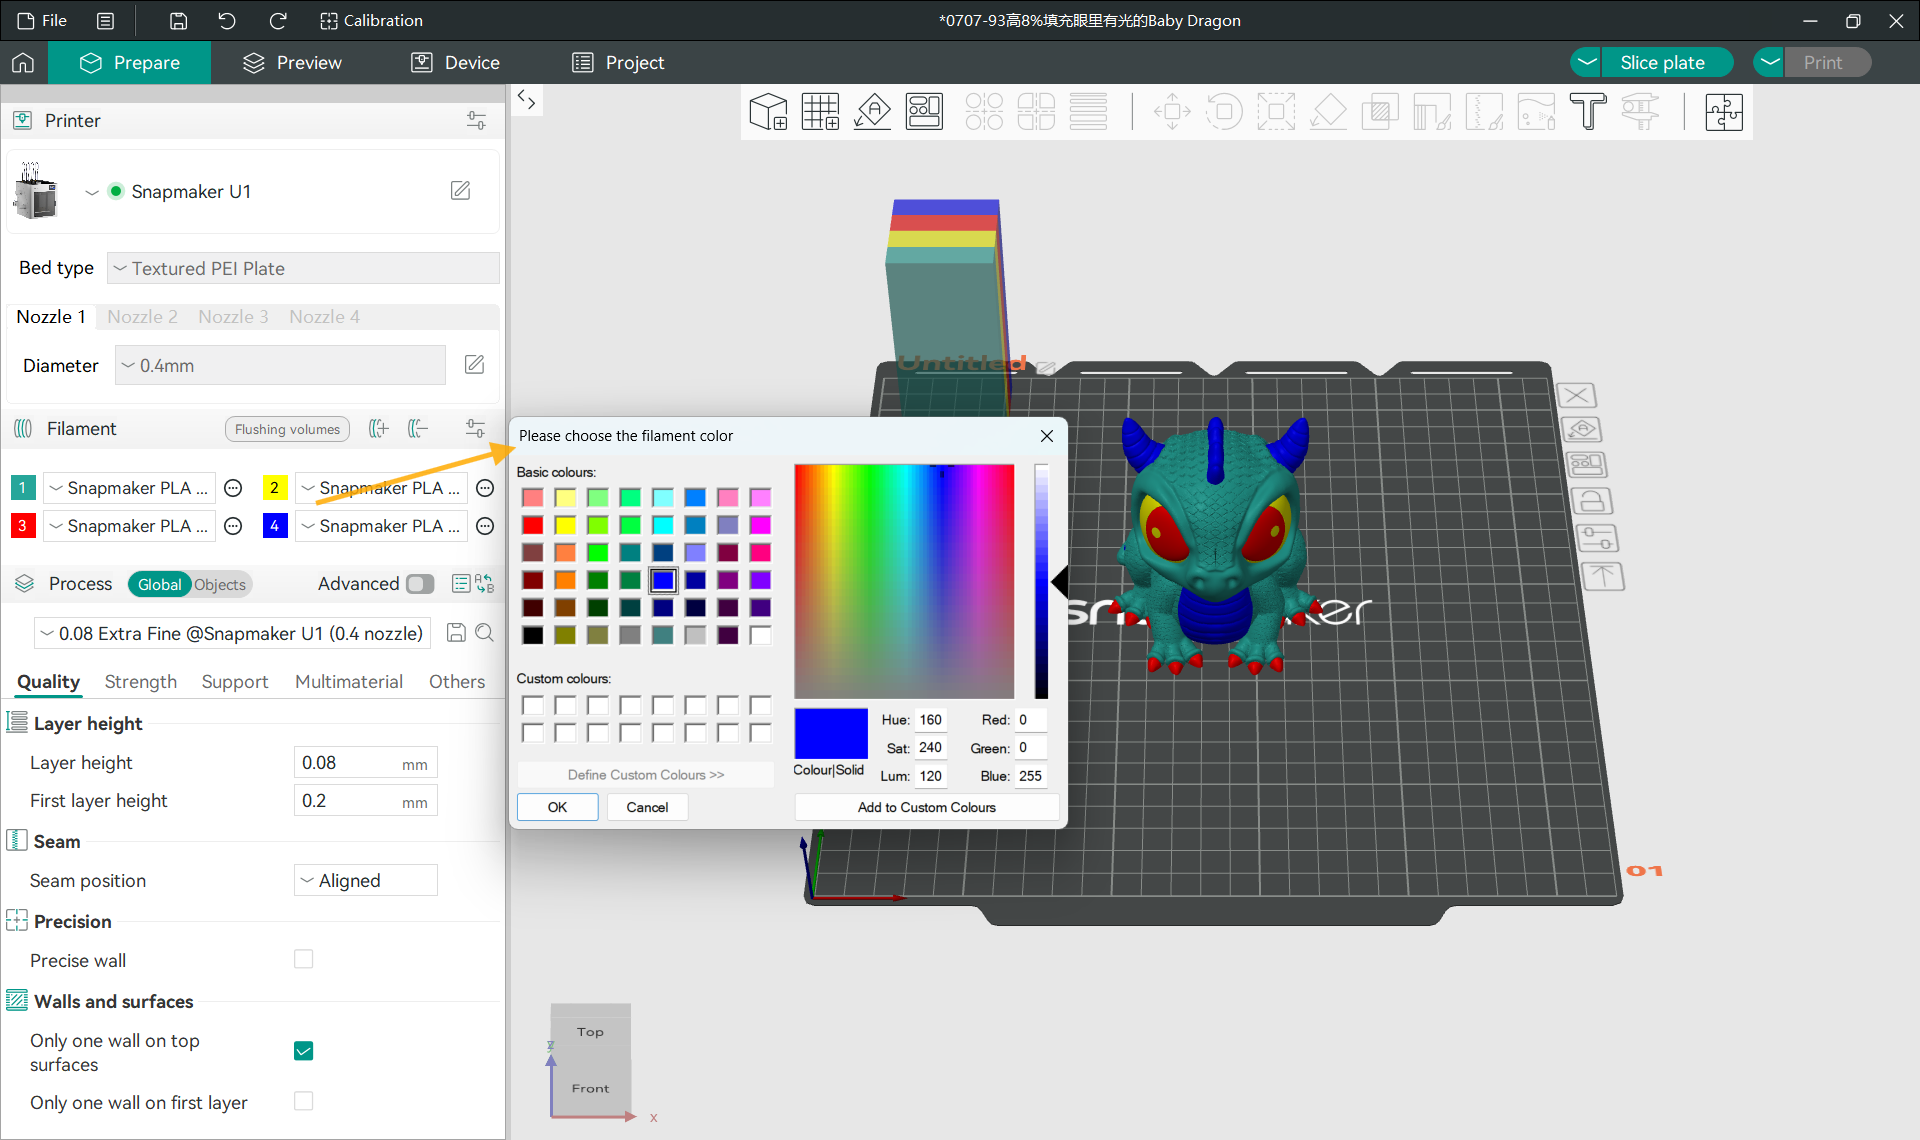Click the Add filament icon
Viewport: 1920px width, 1140px height.
[378, 429]
